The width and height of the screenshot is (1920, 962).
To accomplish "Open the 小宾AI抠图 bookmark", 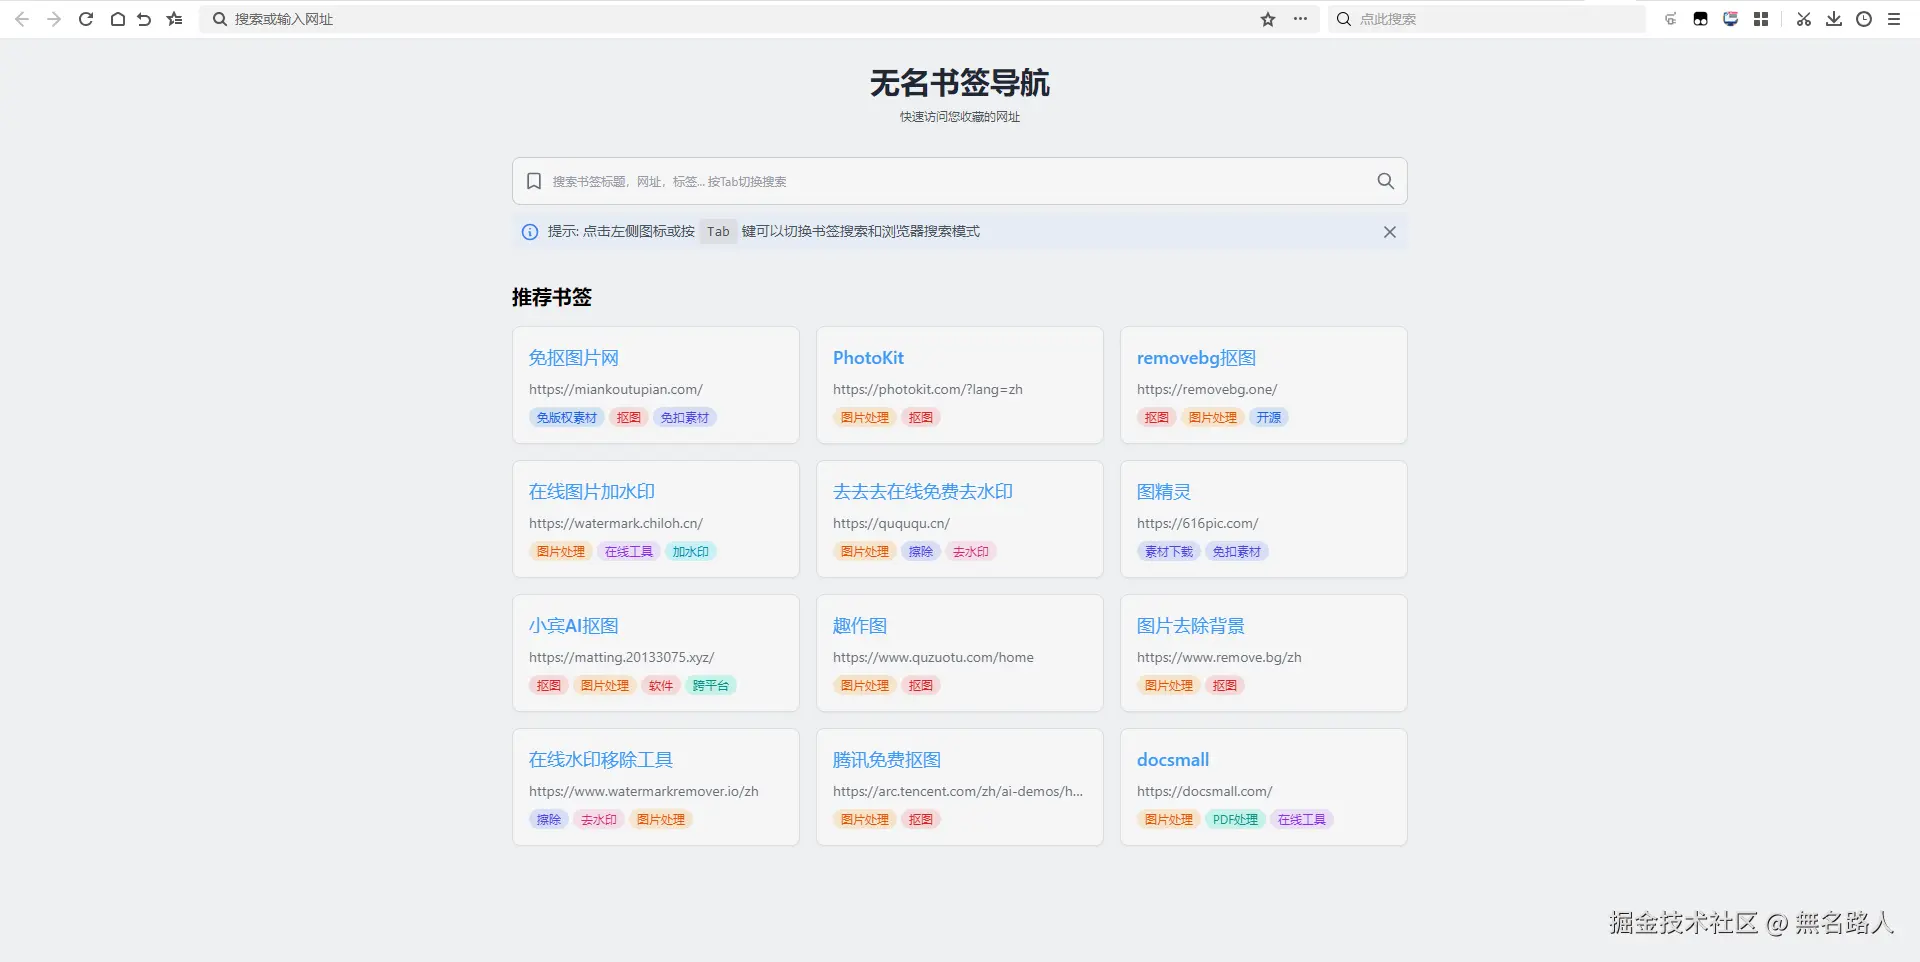I will pyautogui.click(x=574, y=626).
